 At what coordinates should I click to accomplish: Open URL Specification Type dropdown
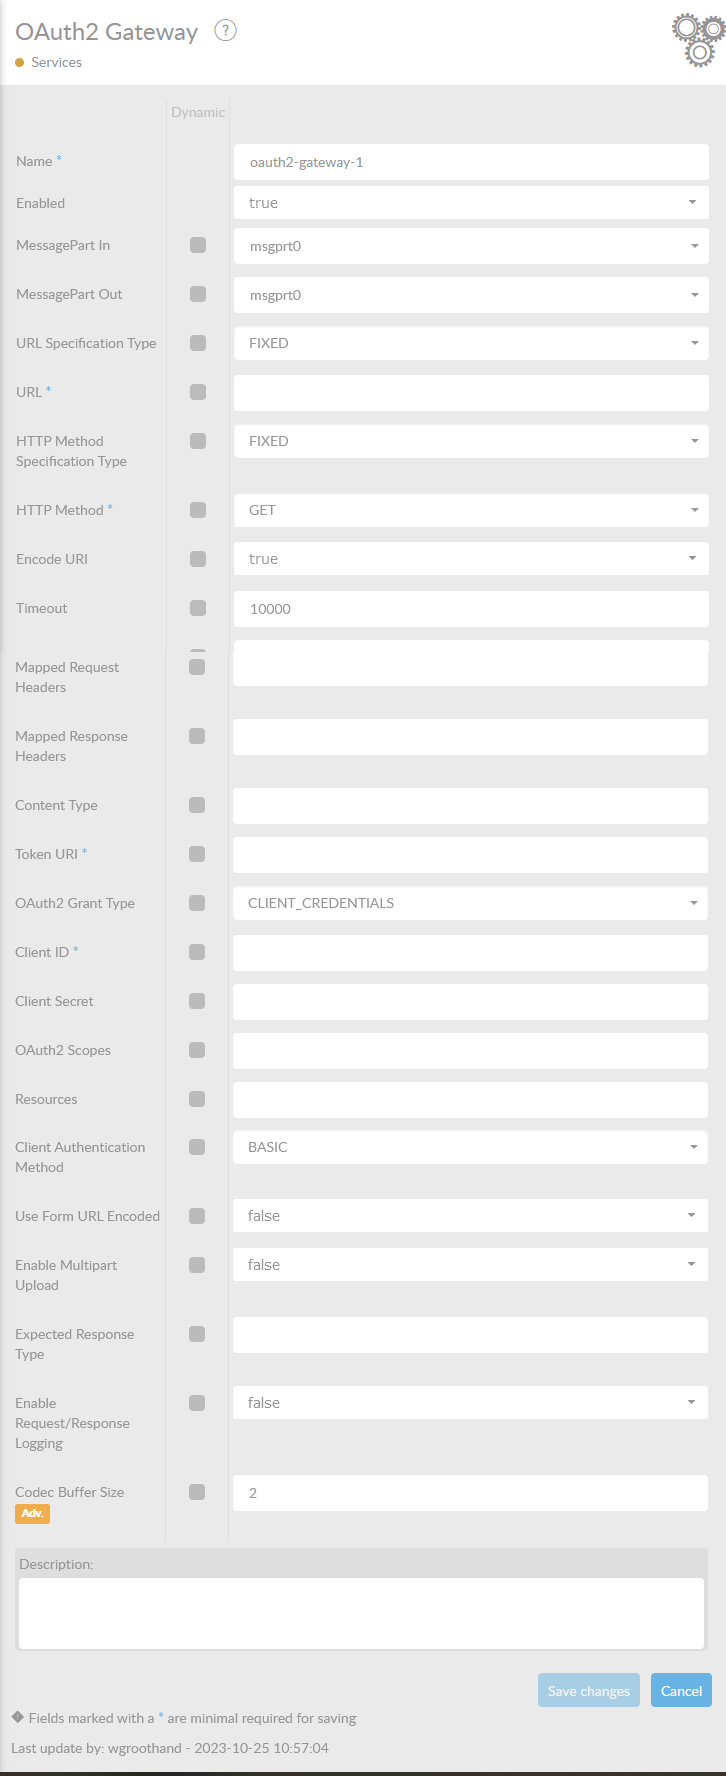471,343
